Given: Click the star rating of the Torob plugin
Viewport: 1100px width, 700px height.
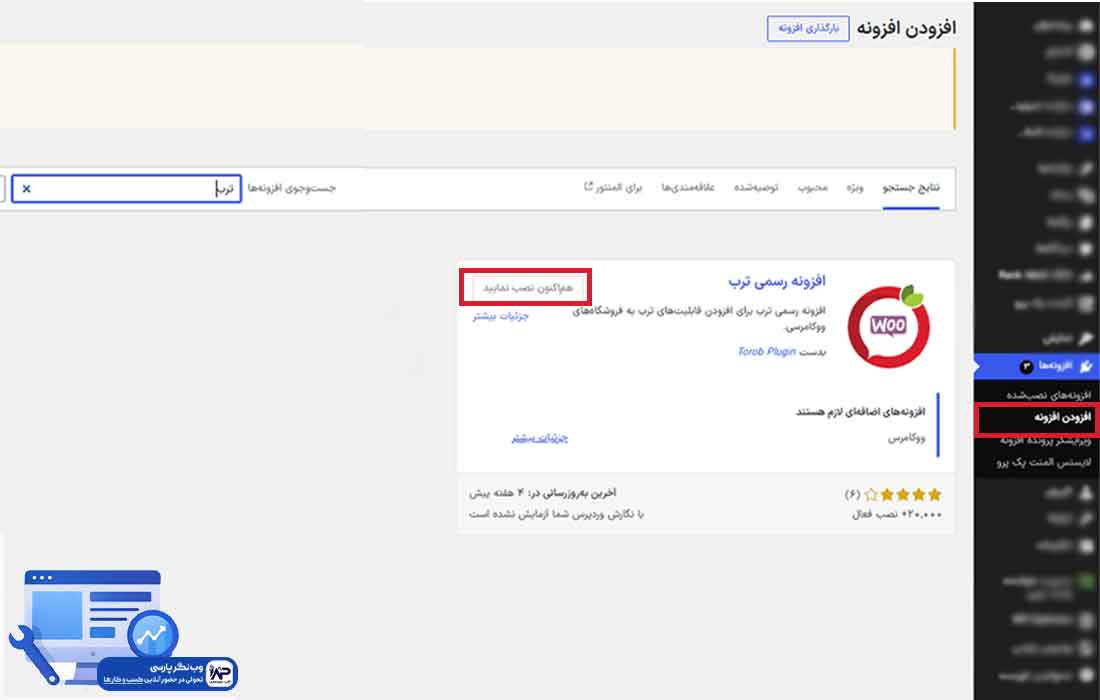Looking at the screenshot, I should [903, 494].
